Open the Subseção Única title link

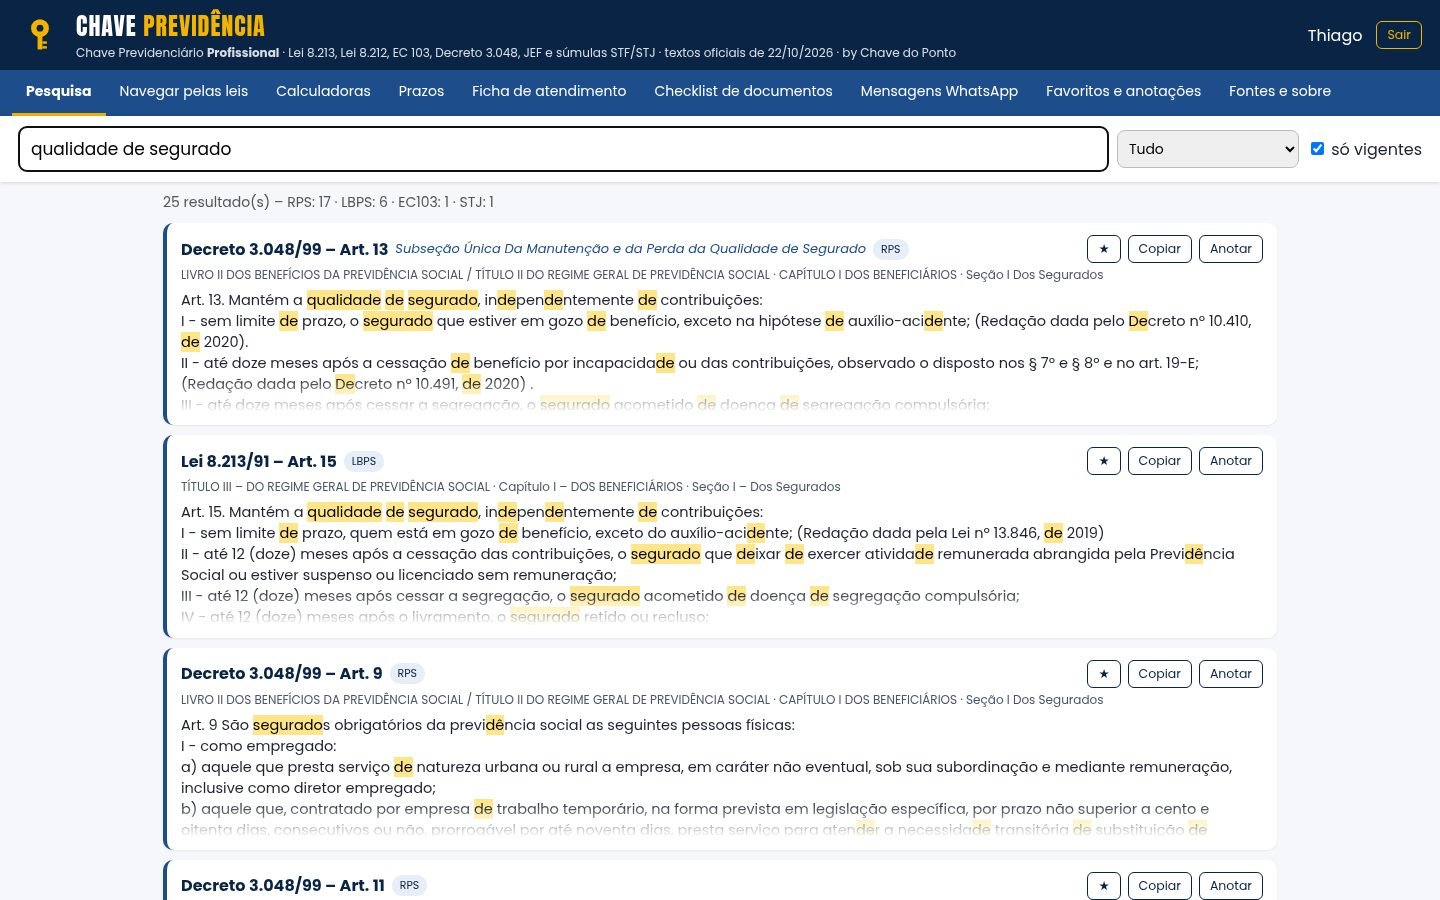pos(630,249)
